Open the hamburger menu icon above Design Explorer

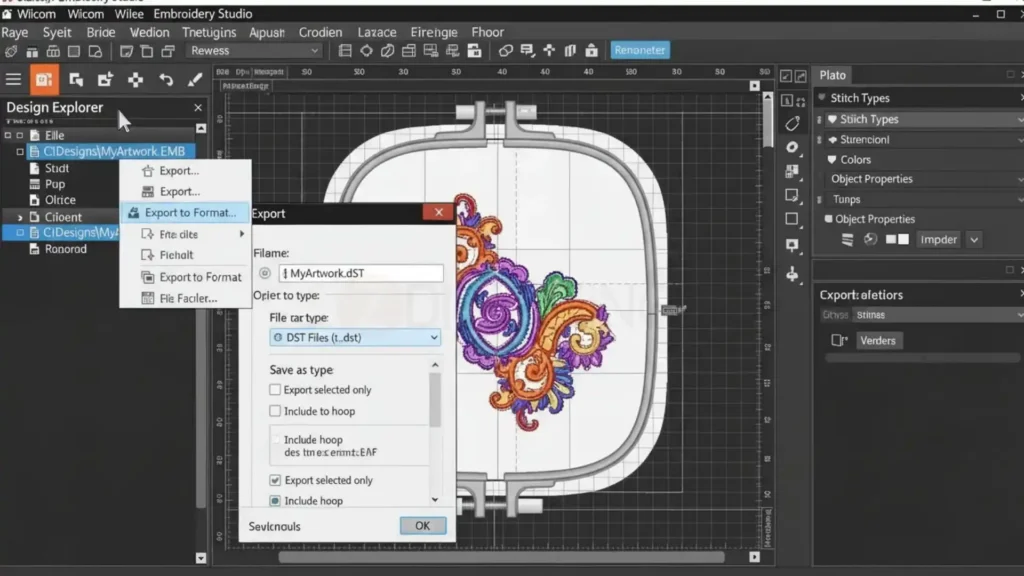13,80
